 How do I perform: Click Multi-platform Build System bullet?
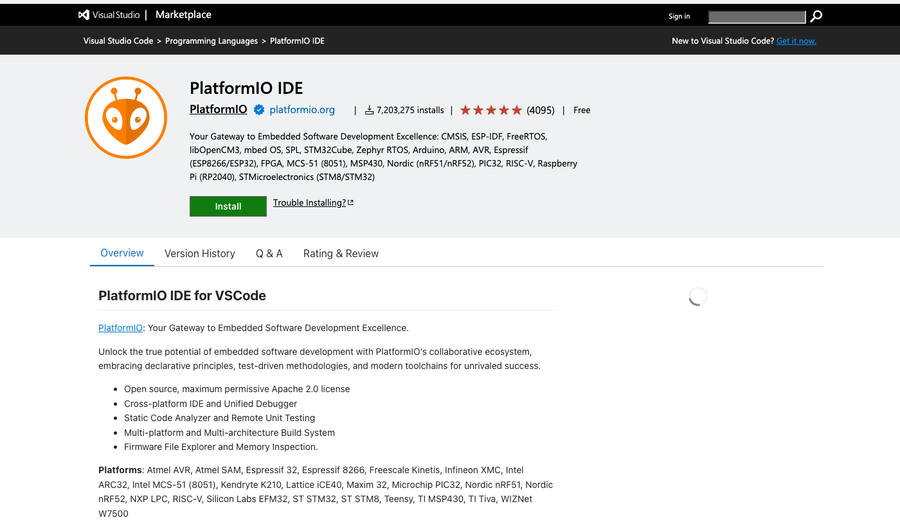(229, 433)
